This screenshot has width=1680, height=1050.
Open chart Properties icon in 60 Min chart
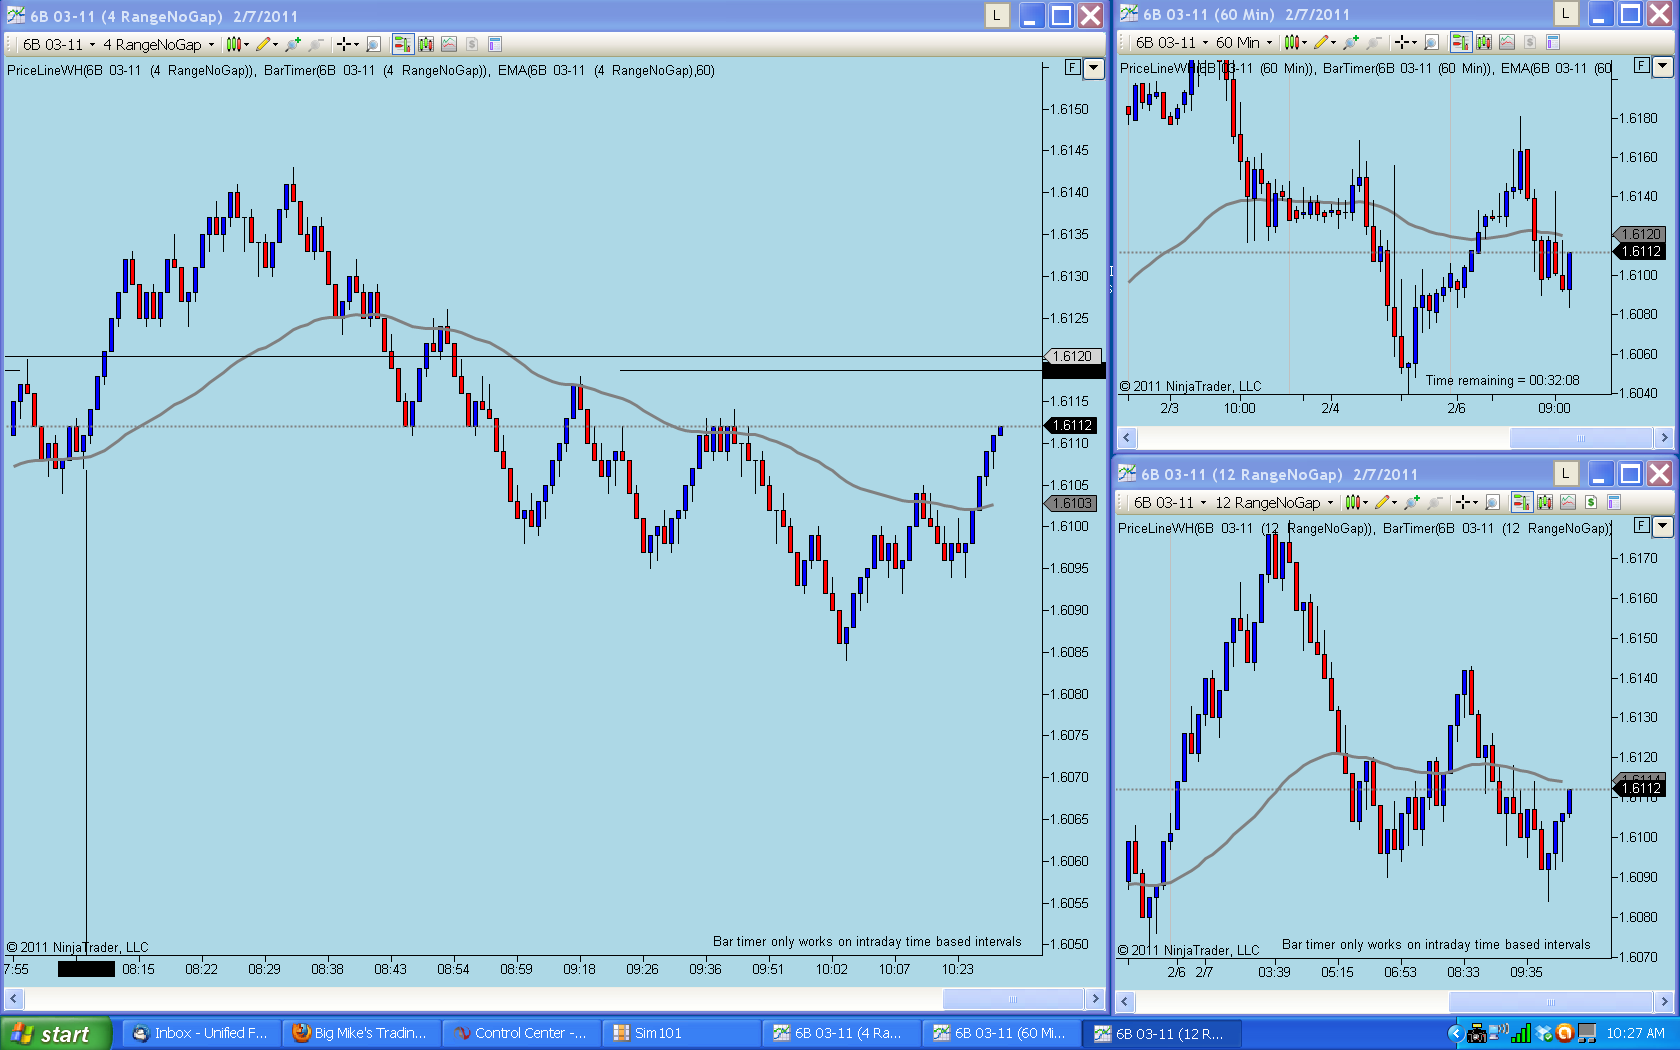(1553, 42)
